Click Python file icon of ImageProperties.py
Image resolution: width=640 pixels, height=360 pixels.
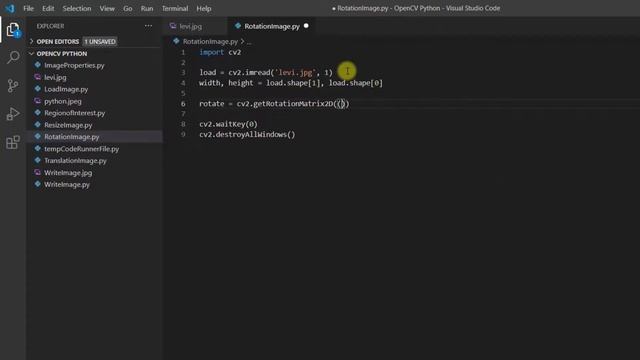pos(38,65)
